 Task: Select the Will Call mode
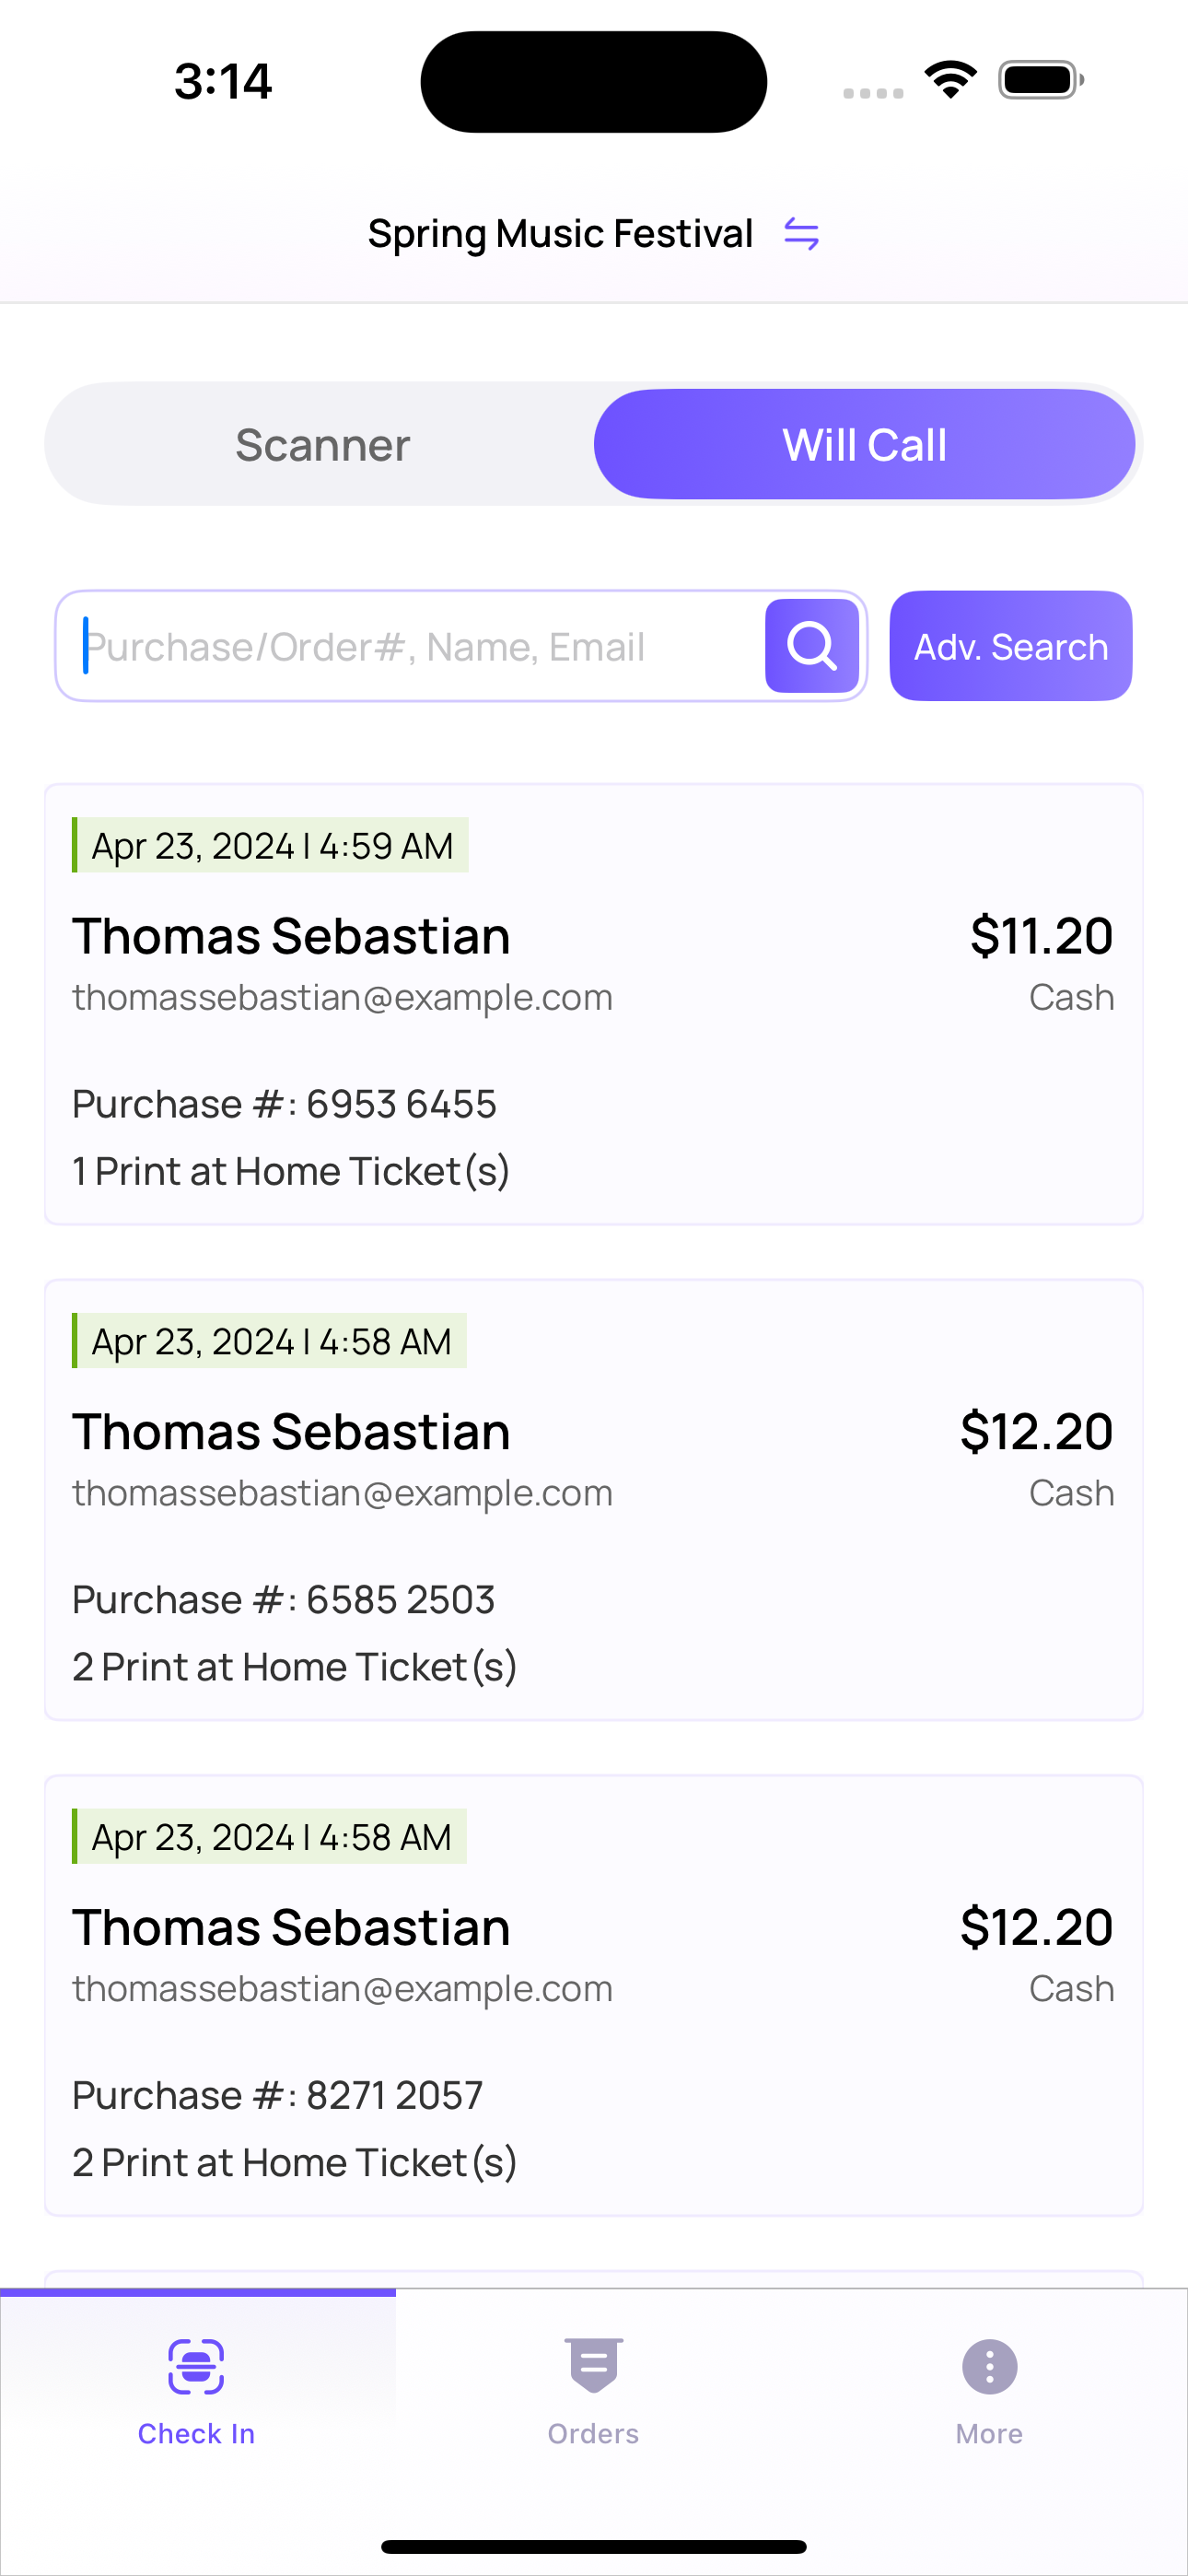[864, 444]
